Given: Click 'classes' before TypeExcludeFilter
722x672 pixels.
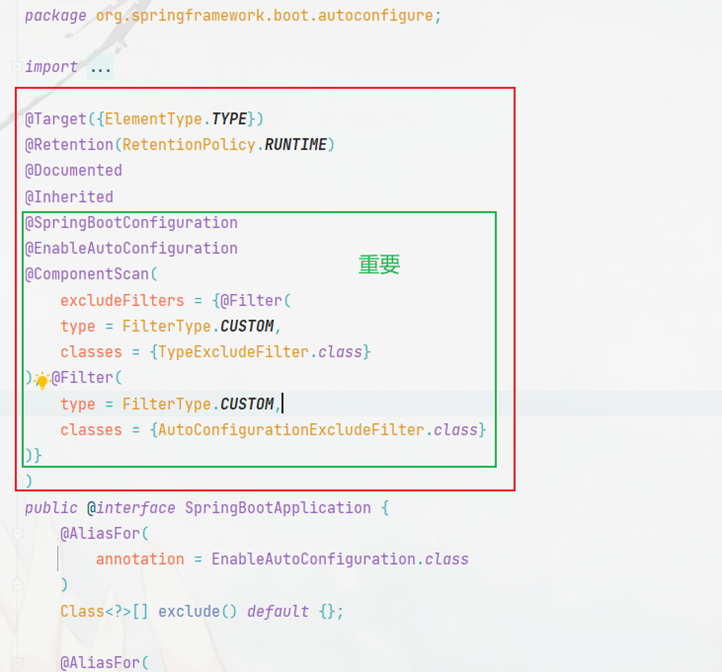Looking at the screenshot, I should coord(91,352).
